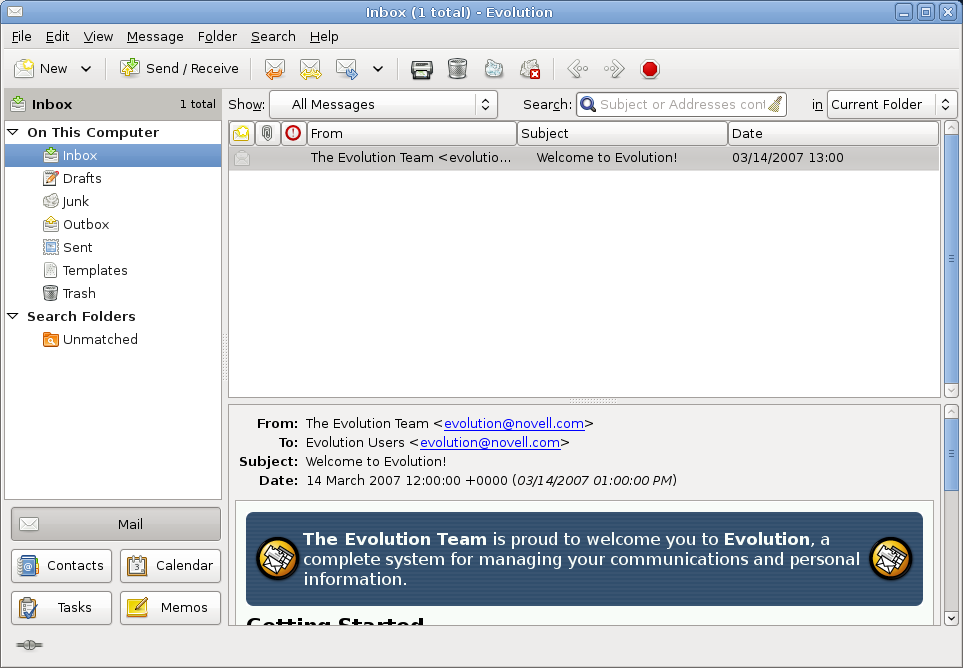The height and width of the screenshot is (668, 963).
Task: Click the Print toolbar icon
Action: (422, 69)
